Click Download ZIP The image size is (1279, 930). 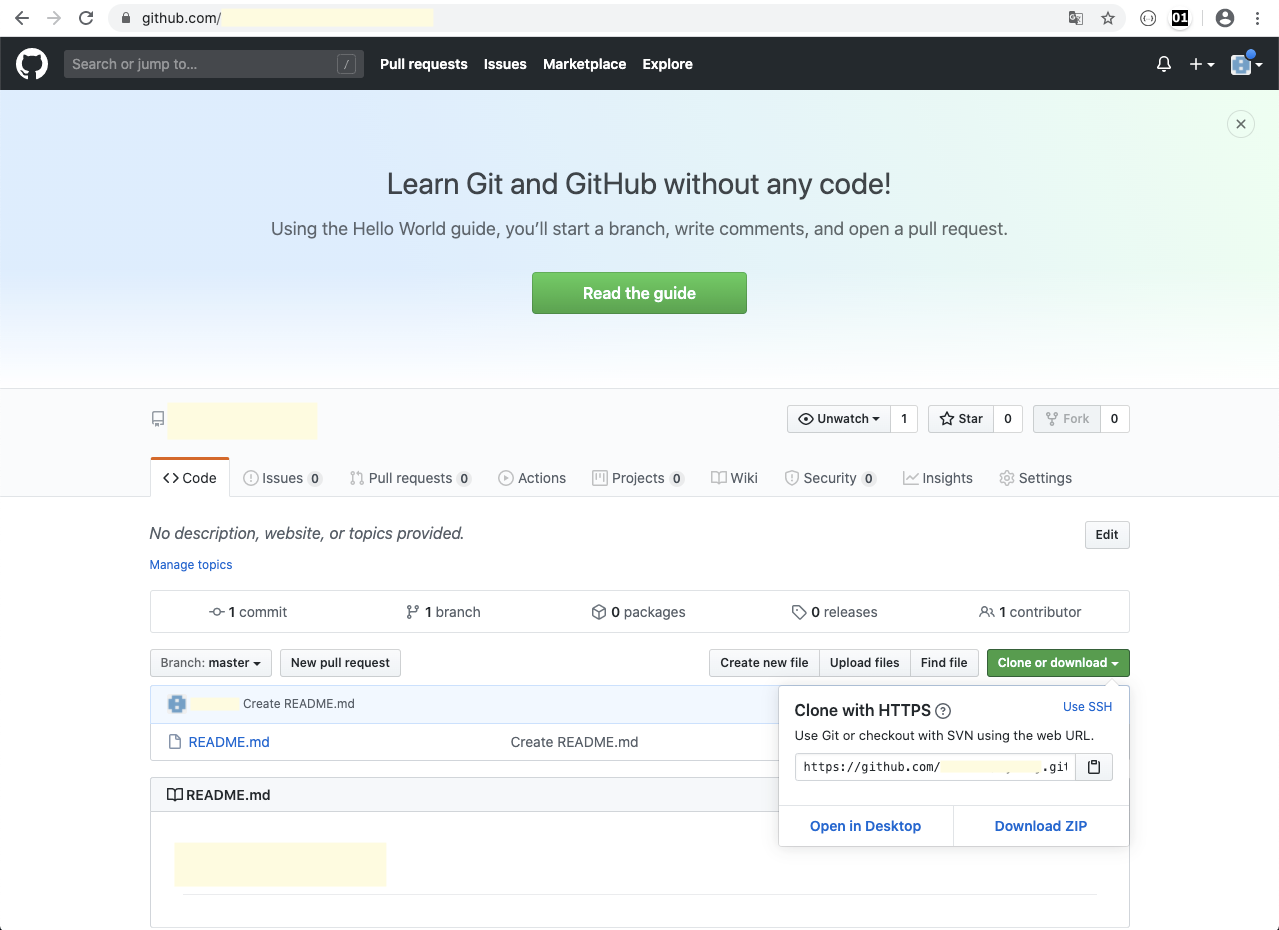(x=1041, y=826)
